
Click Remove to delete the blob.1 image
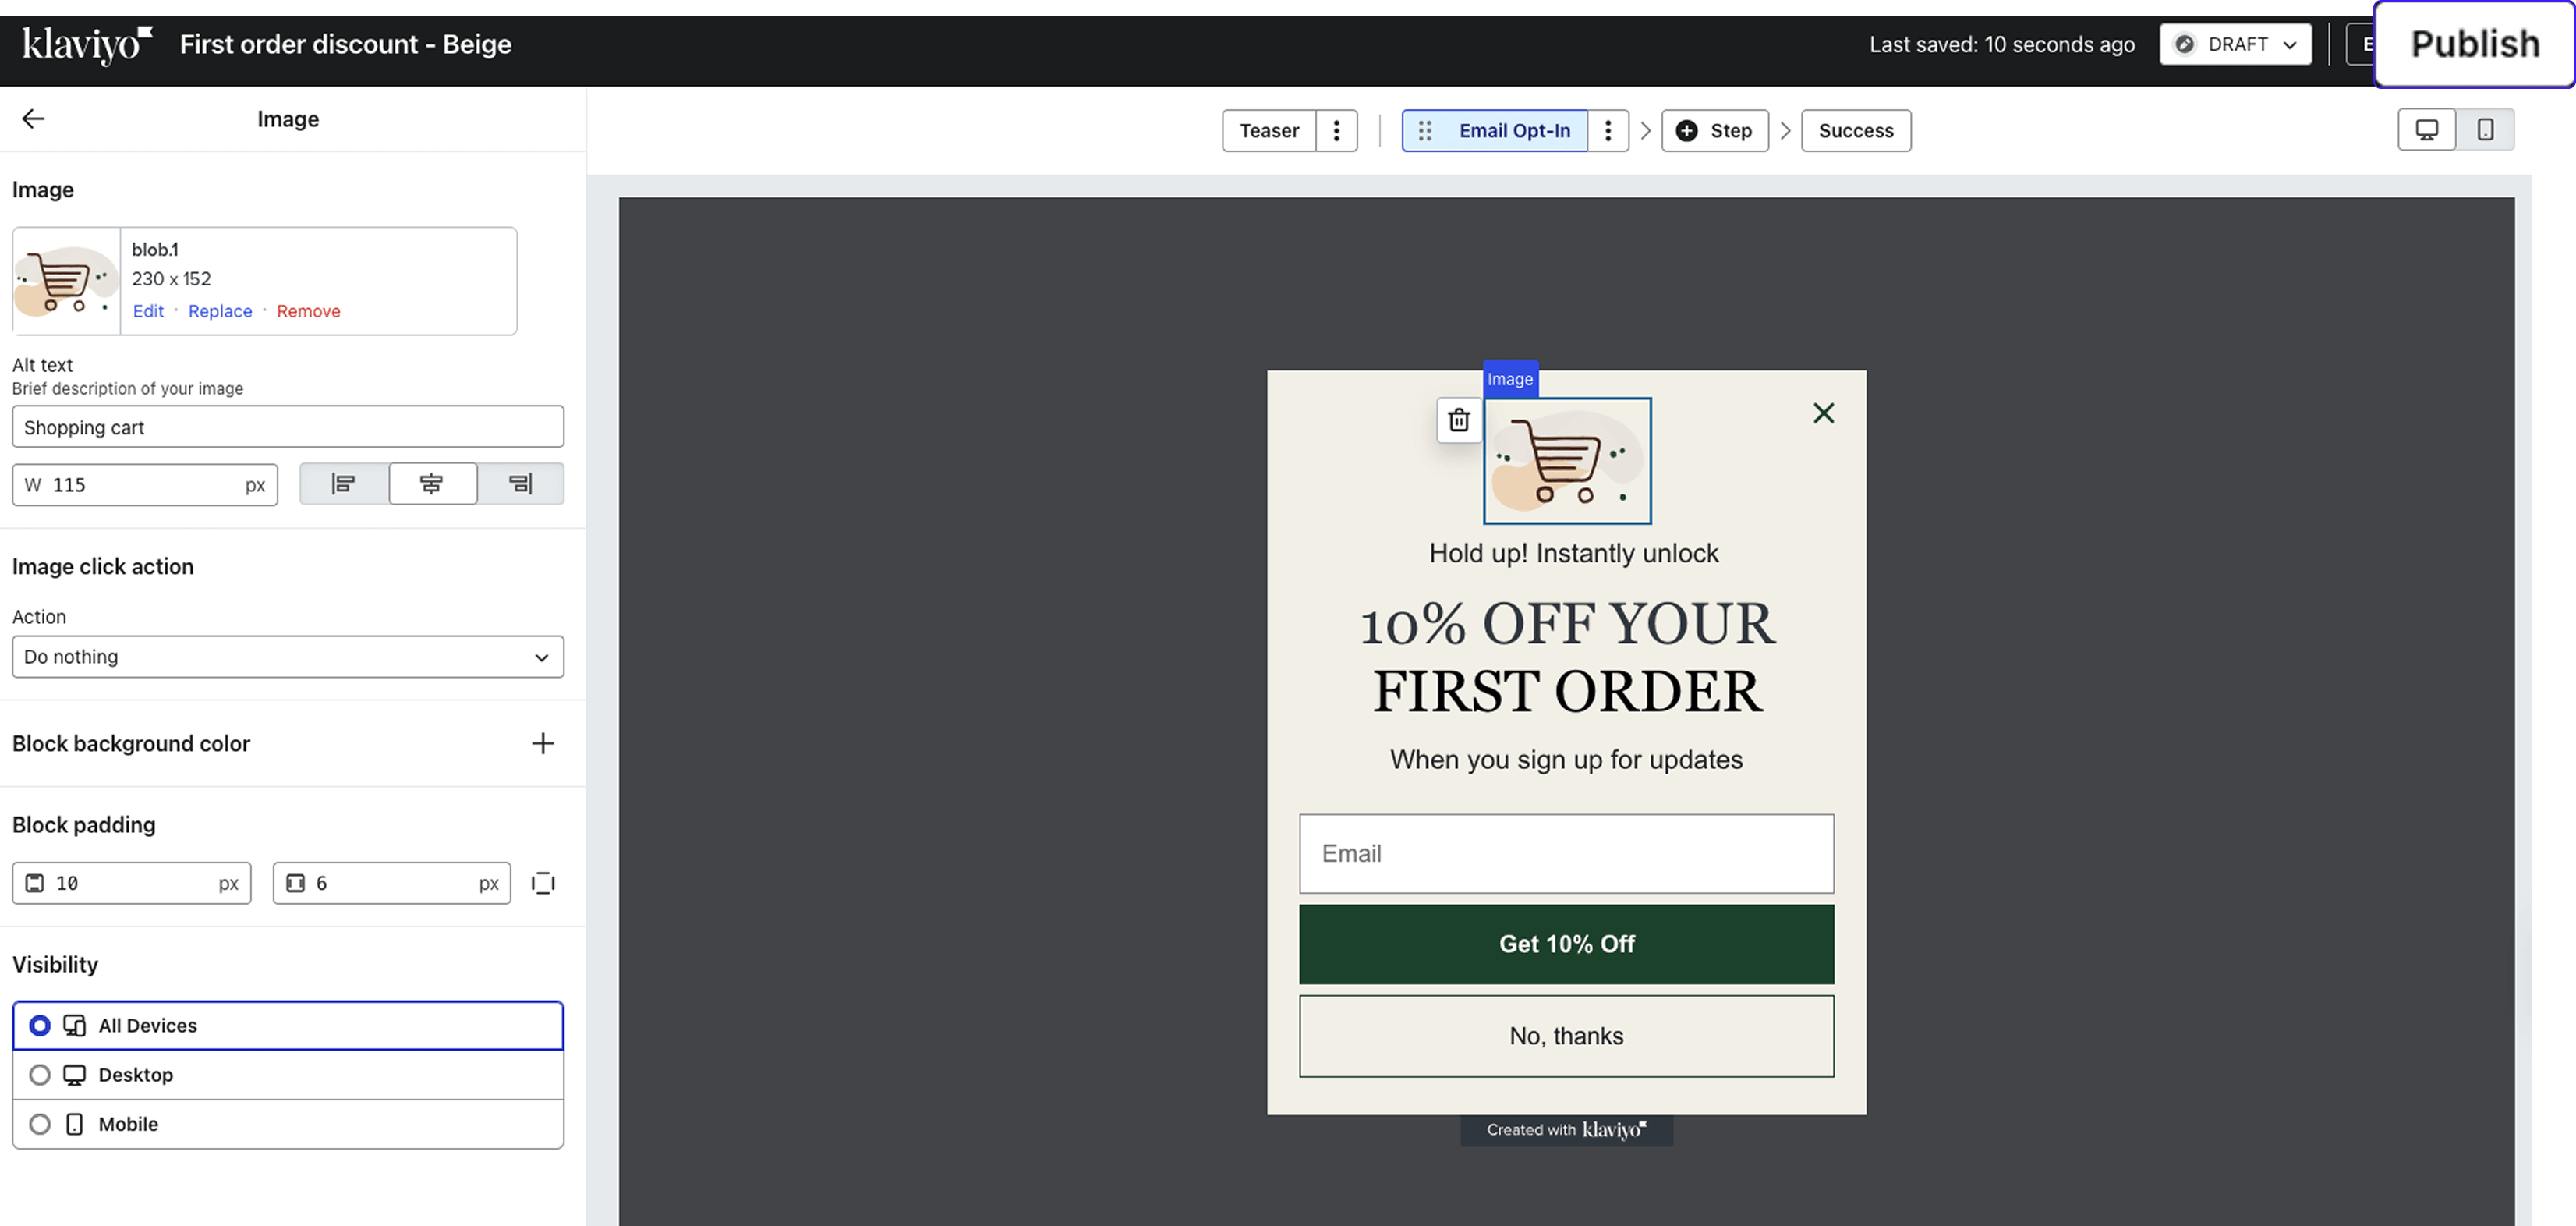[308, 311]
